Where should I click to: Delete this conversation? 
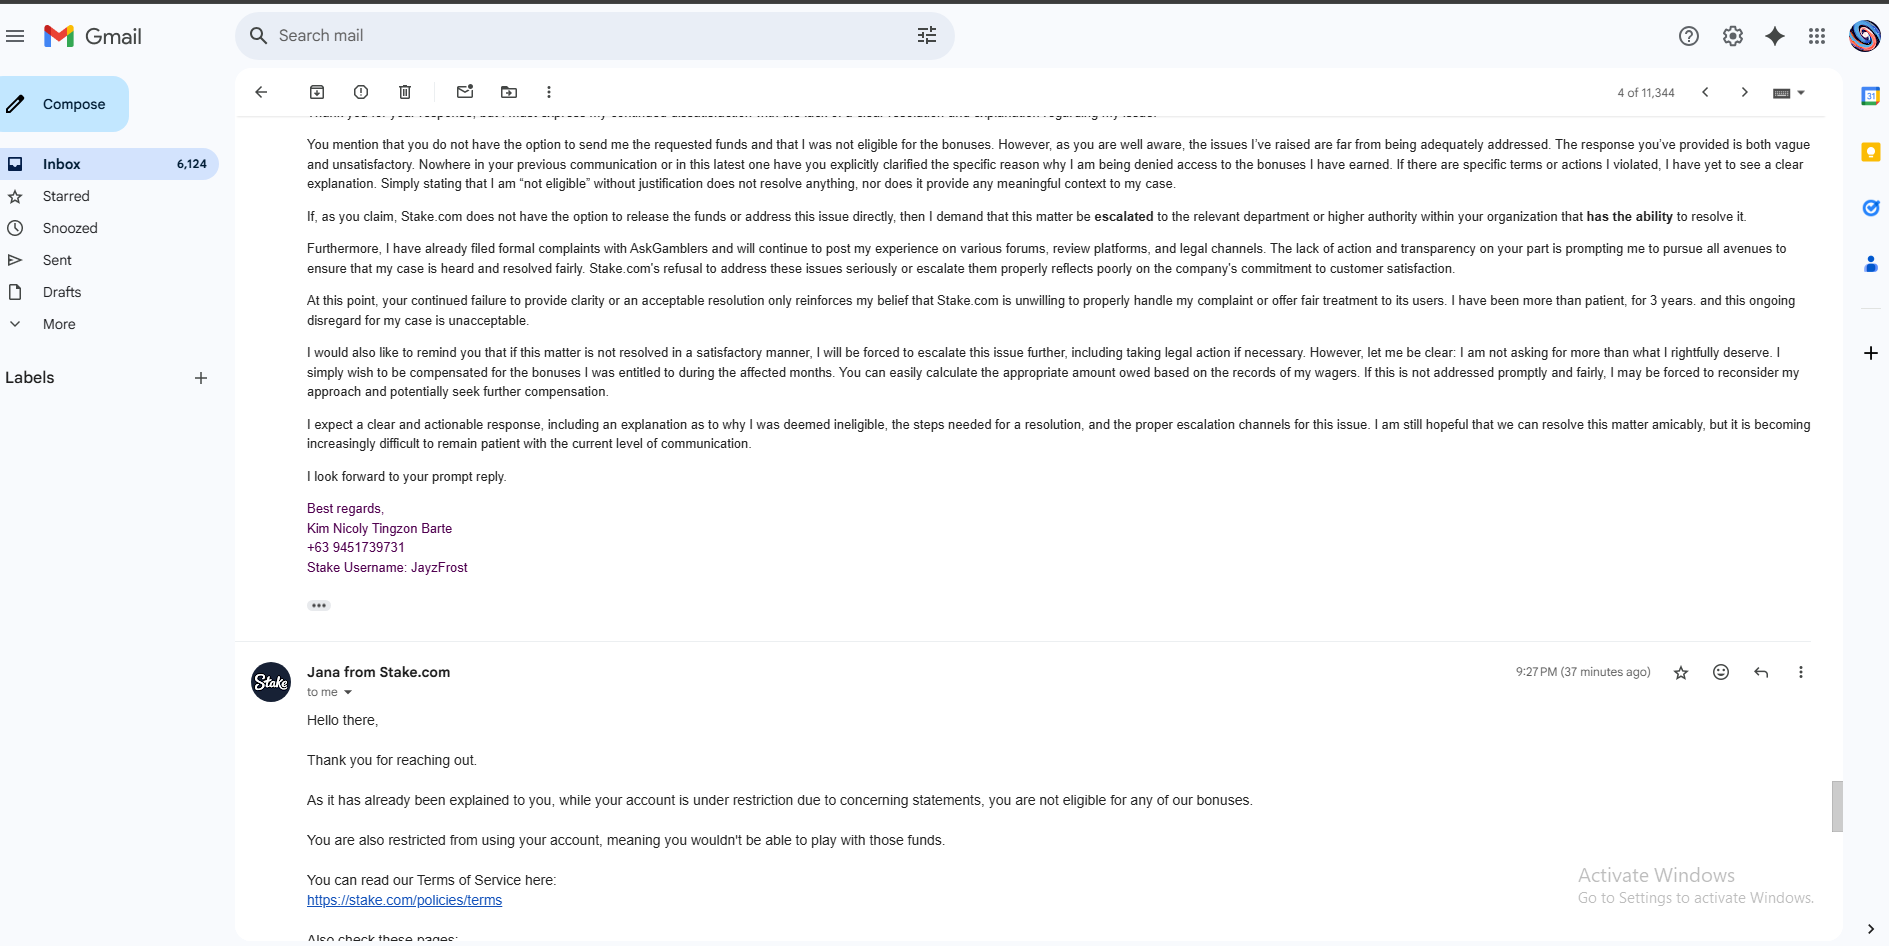(405, 92)
